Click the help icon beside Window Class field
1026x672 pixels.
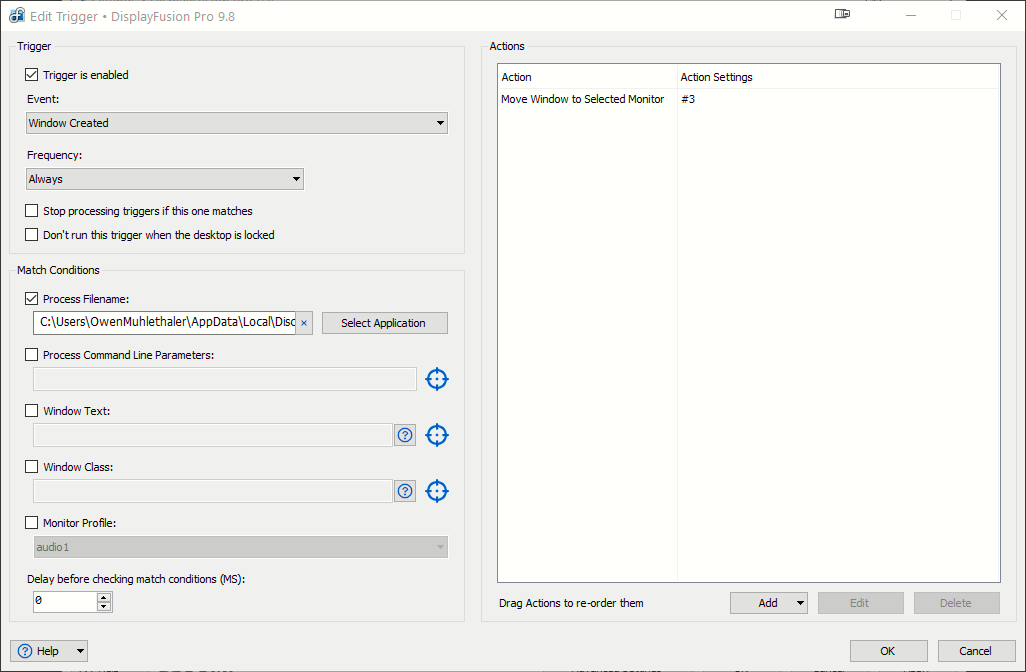pos(405,491)
